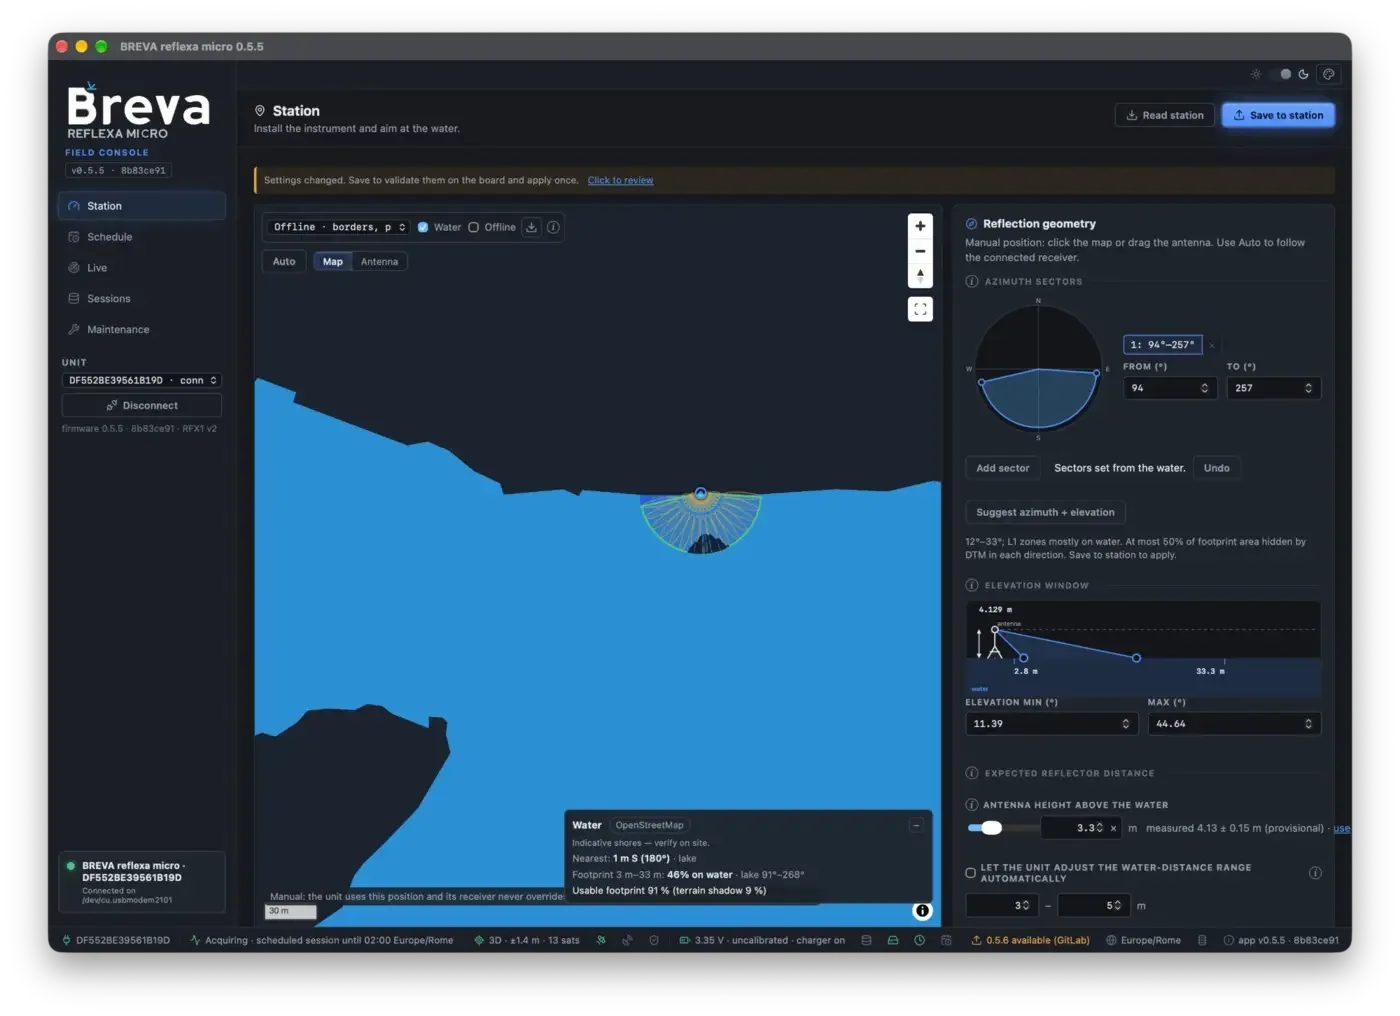Adjust azimuth To stepper
Image resolution: width=1400 pixels, height=1016 pixels.
(x=1308, y=388)
